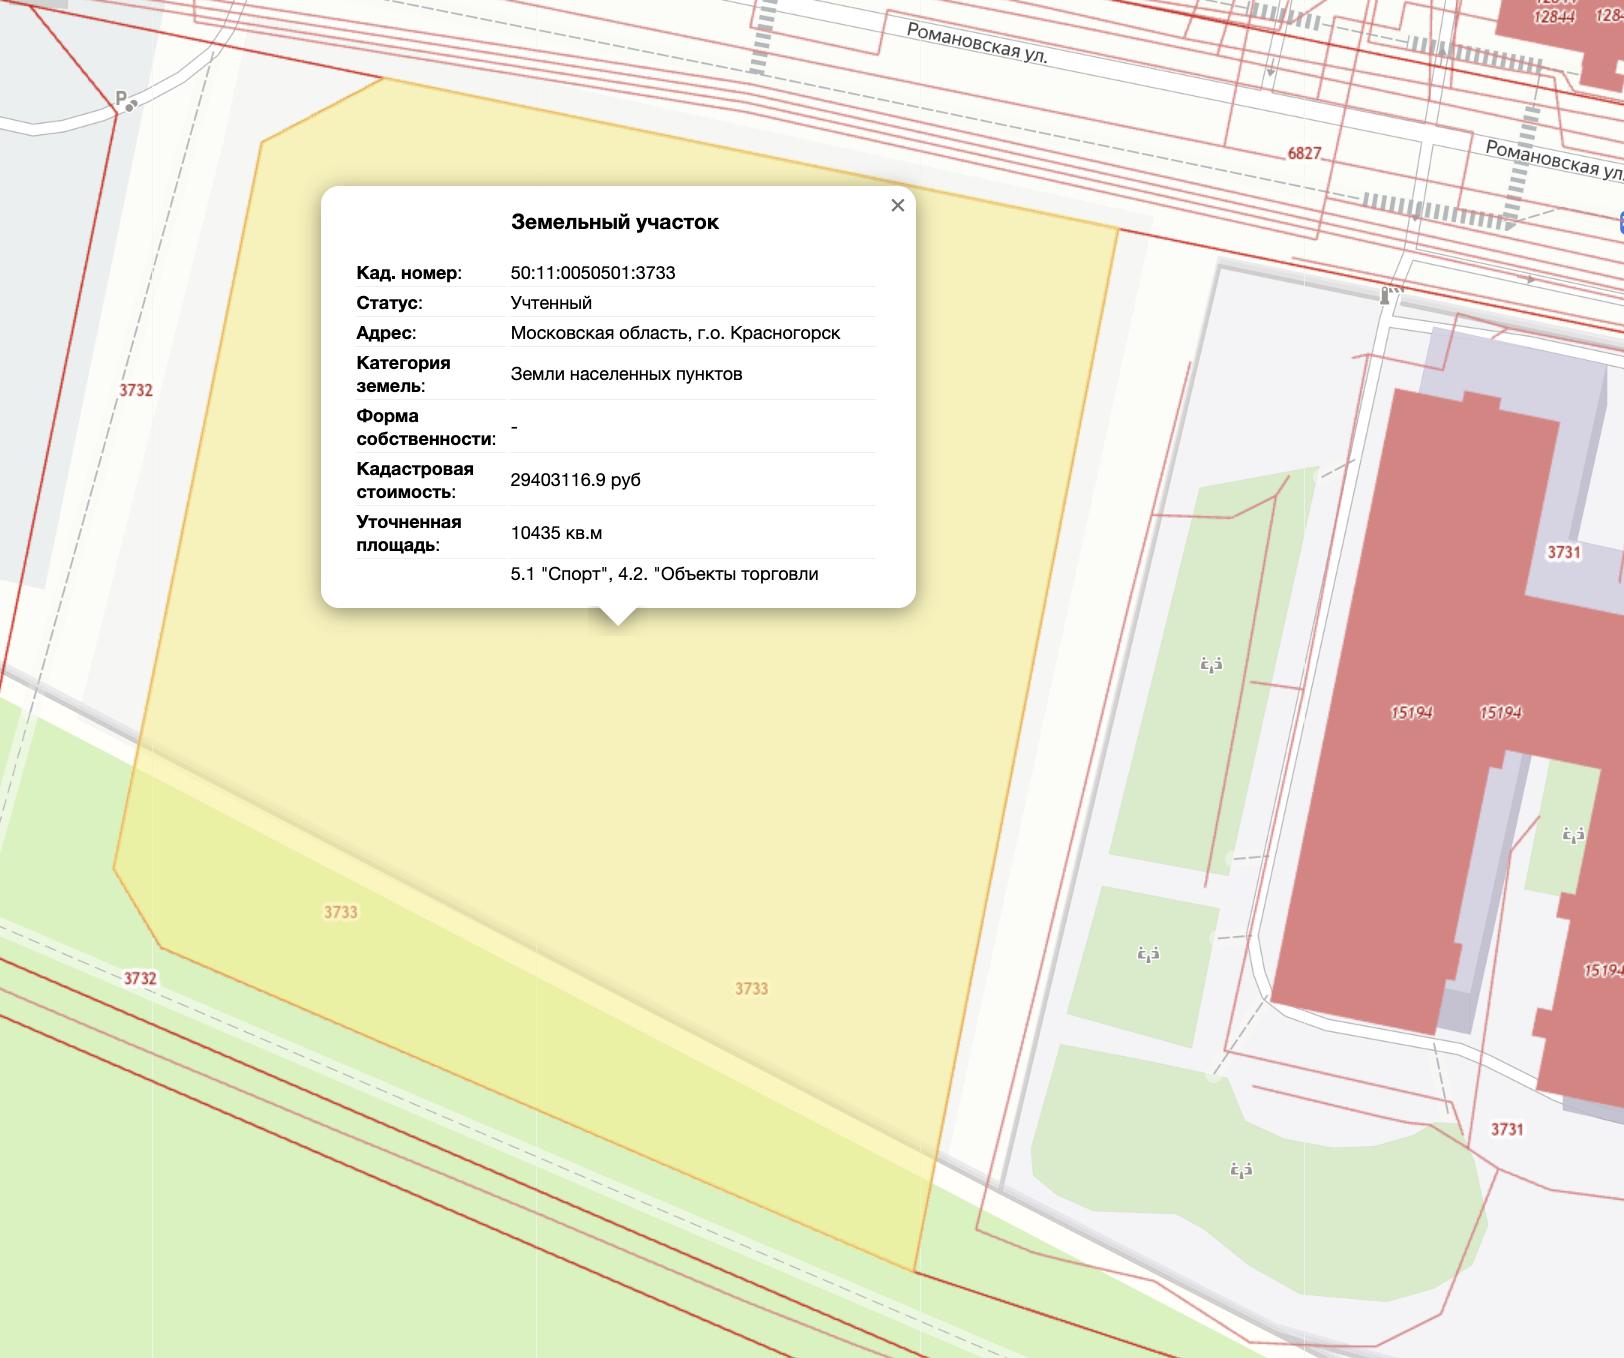Click the lower 3731 label below the red building

1507,1129
